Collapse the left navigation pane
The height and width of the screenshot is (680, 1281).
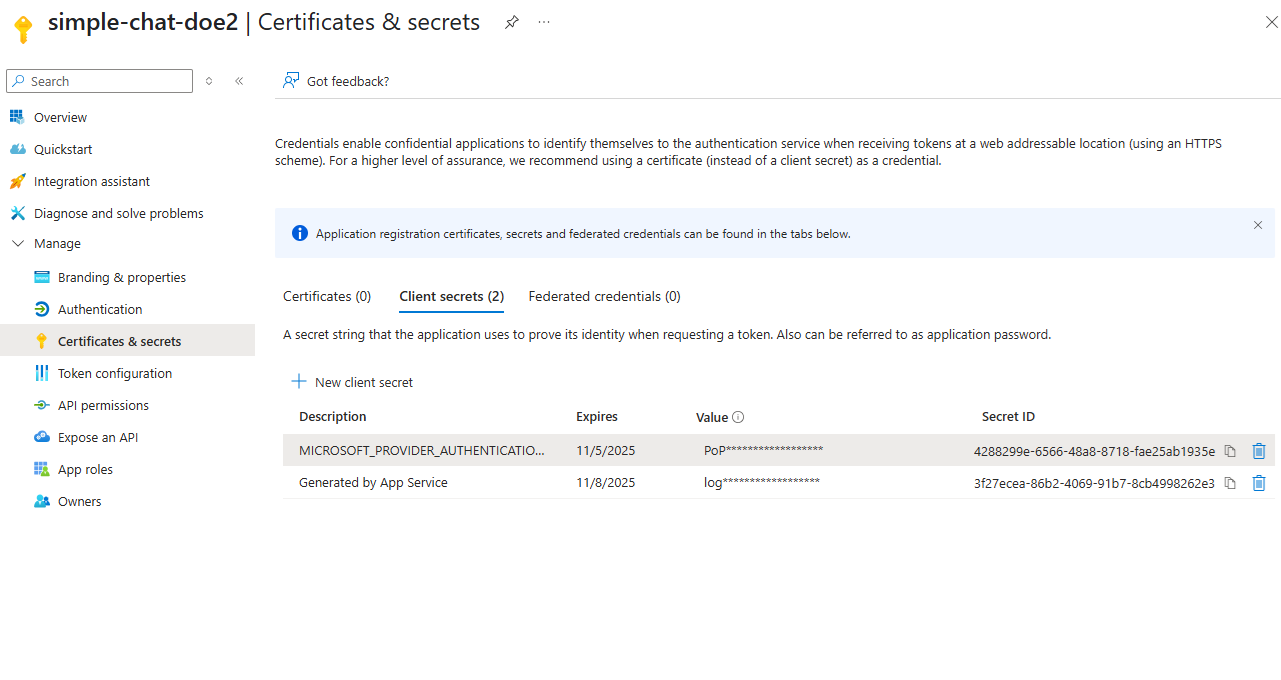239,81
